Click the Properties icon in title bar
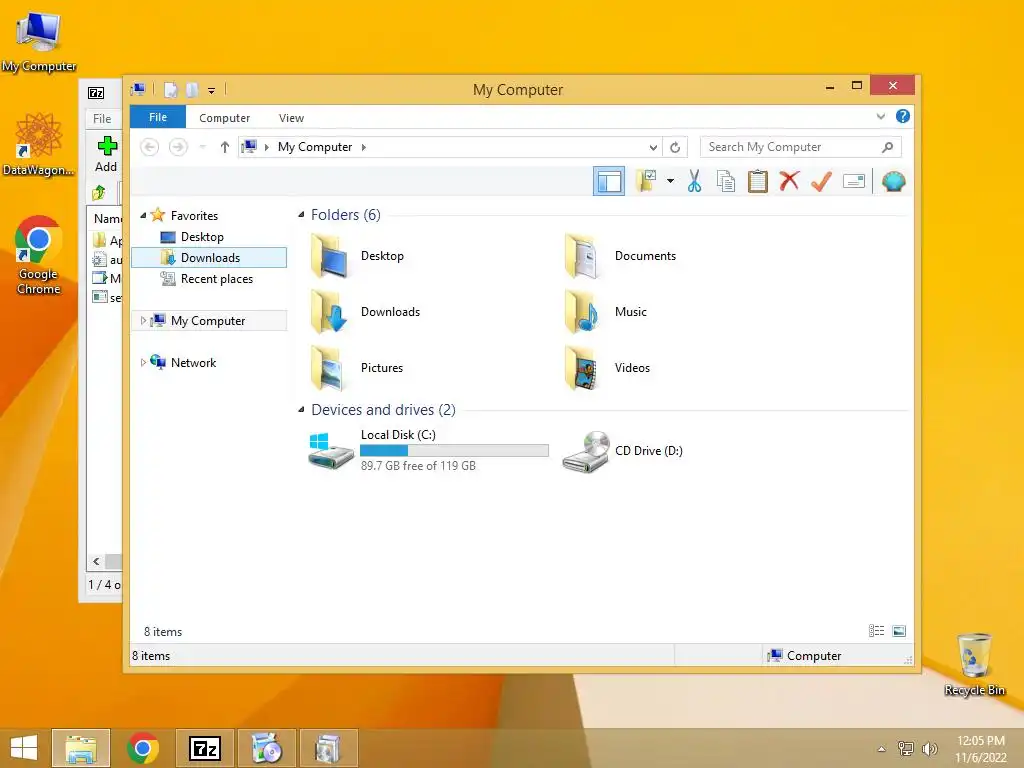Image resolution: width=1024 pixels, height=768 pixels. pos(171,89)
